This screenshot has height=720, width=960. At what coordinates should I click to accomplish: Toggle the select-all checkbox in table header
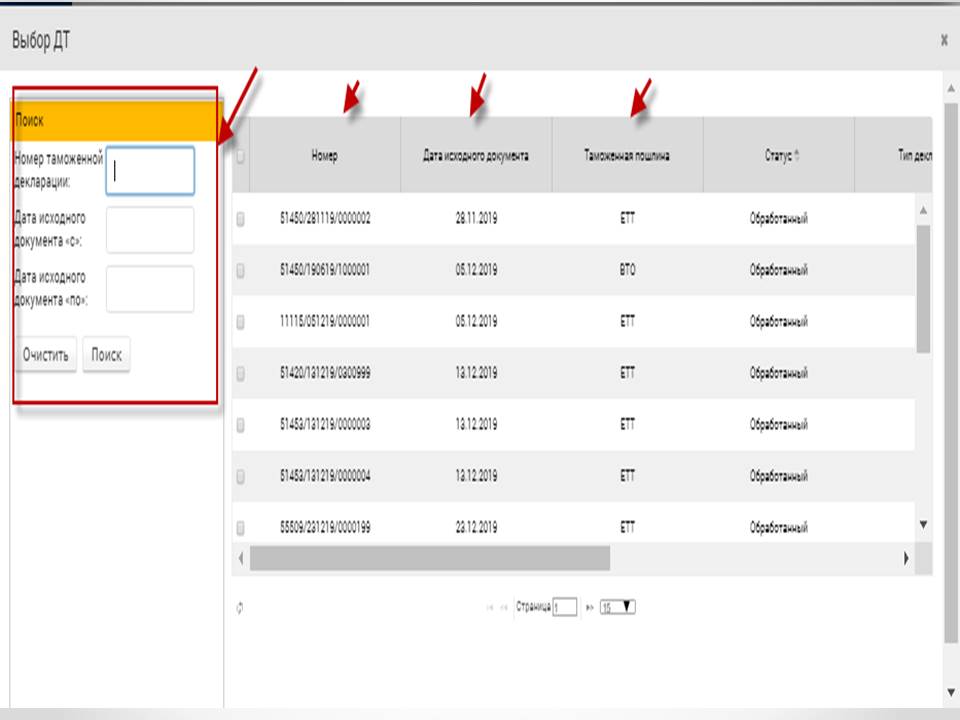click(240, 156)
